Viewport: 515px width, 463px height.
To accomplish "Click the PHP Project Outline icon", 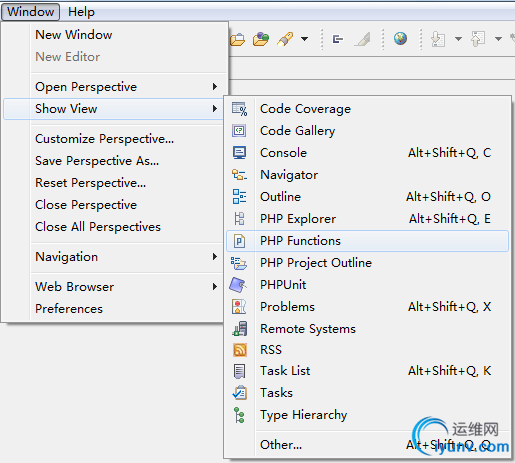I will pos(239,263).
